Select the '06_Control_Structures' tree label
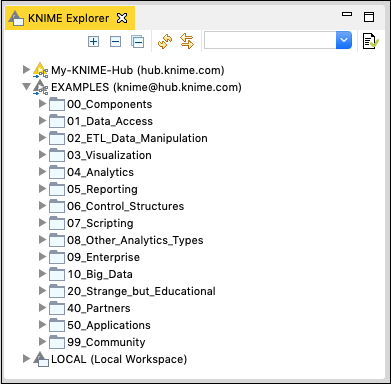The image size is (391, 384). [126, 206]
